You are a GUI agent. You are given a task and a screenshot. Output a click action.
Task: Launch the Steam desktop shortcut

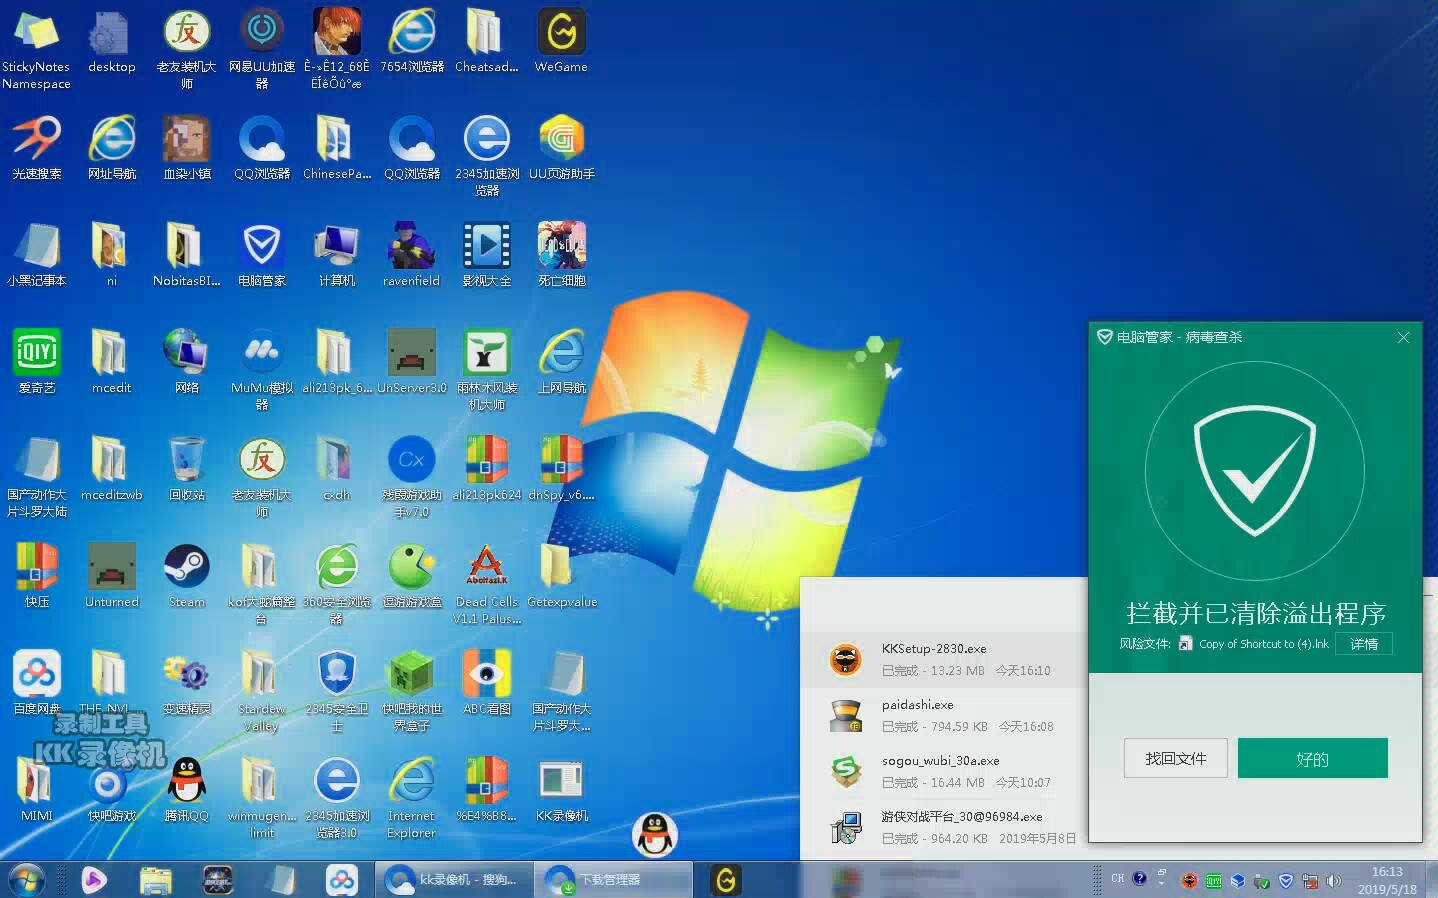coord(187,575)
